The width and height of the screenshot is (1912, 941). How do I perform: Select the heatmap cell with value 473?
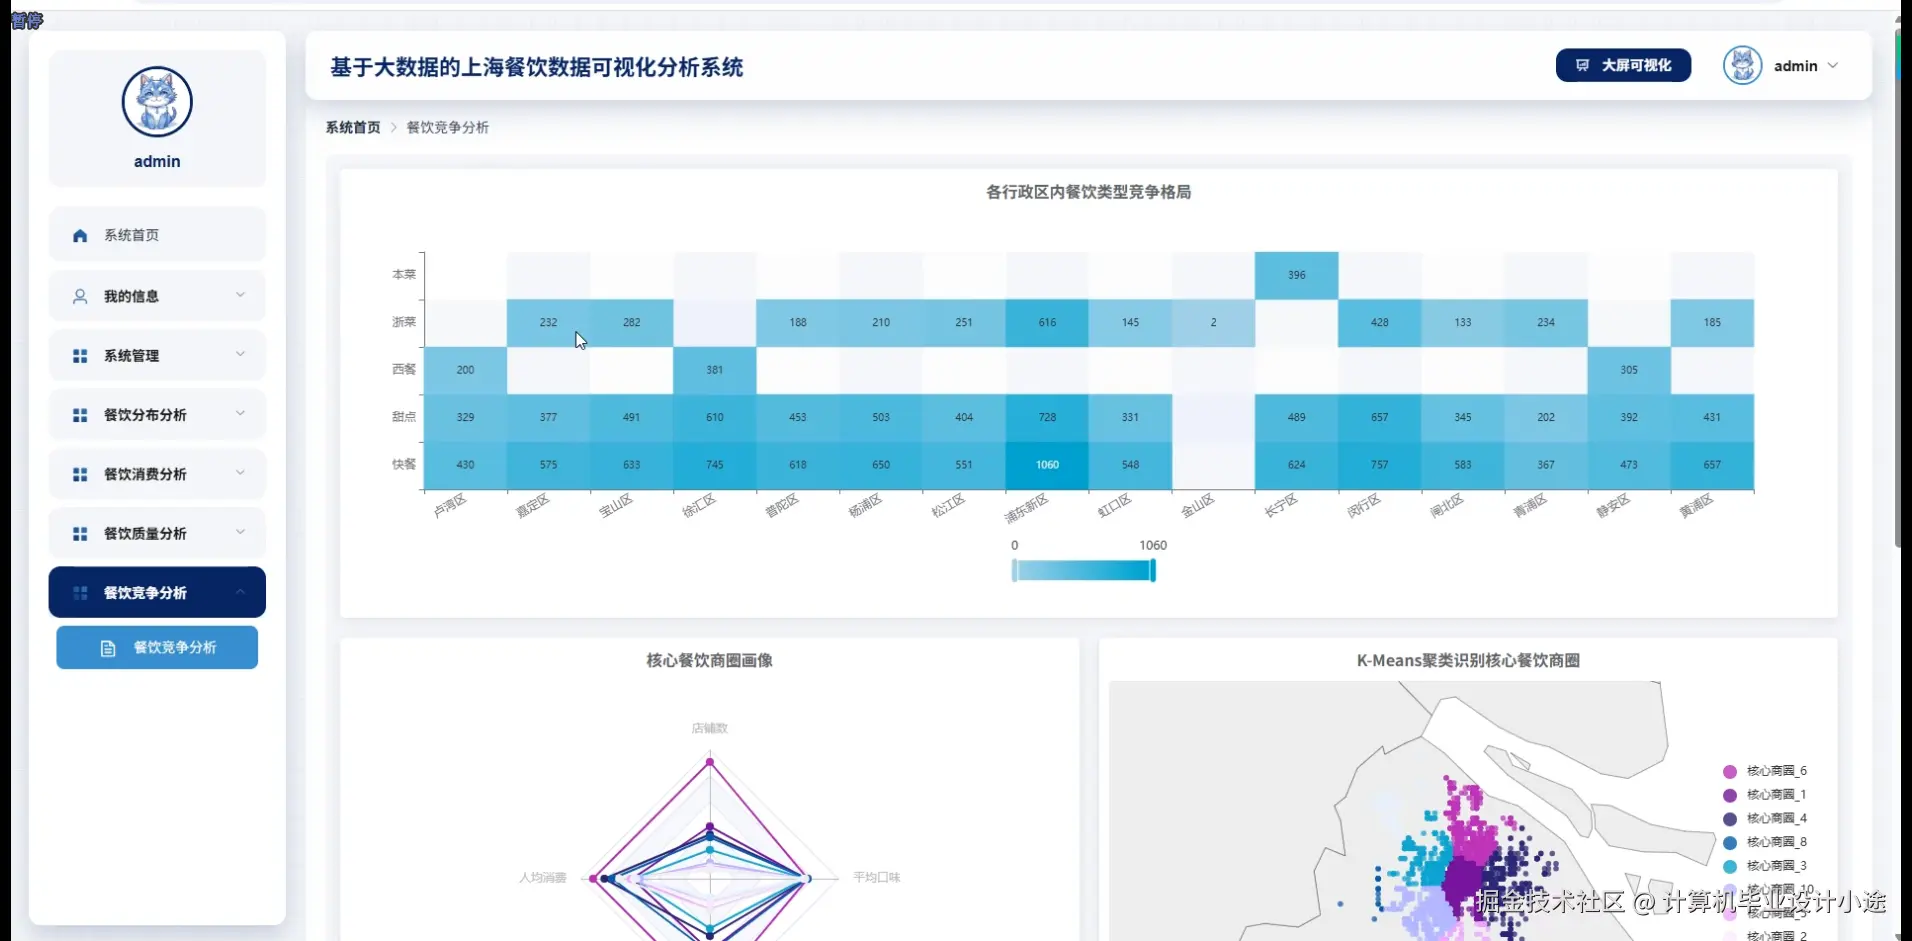(x=1629, y=466)
